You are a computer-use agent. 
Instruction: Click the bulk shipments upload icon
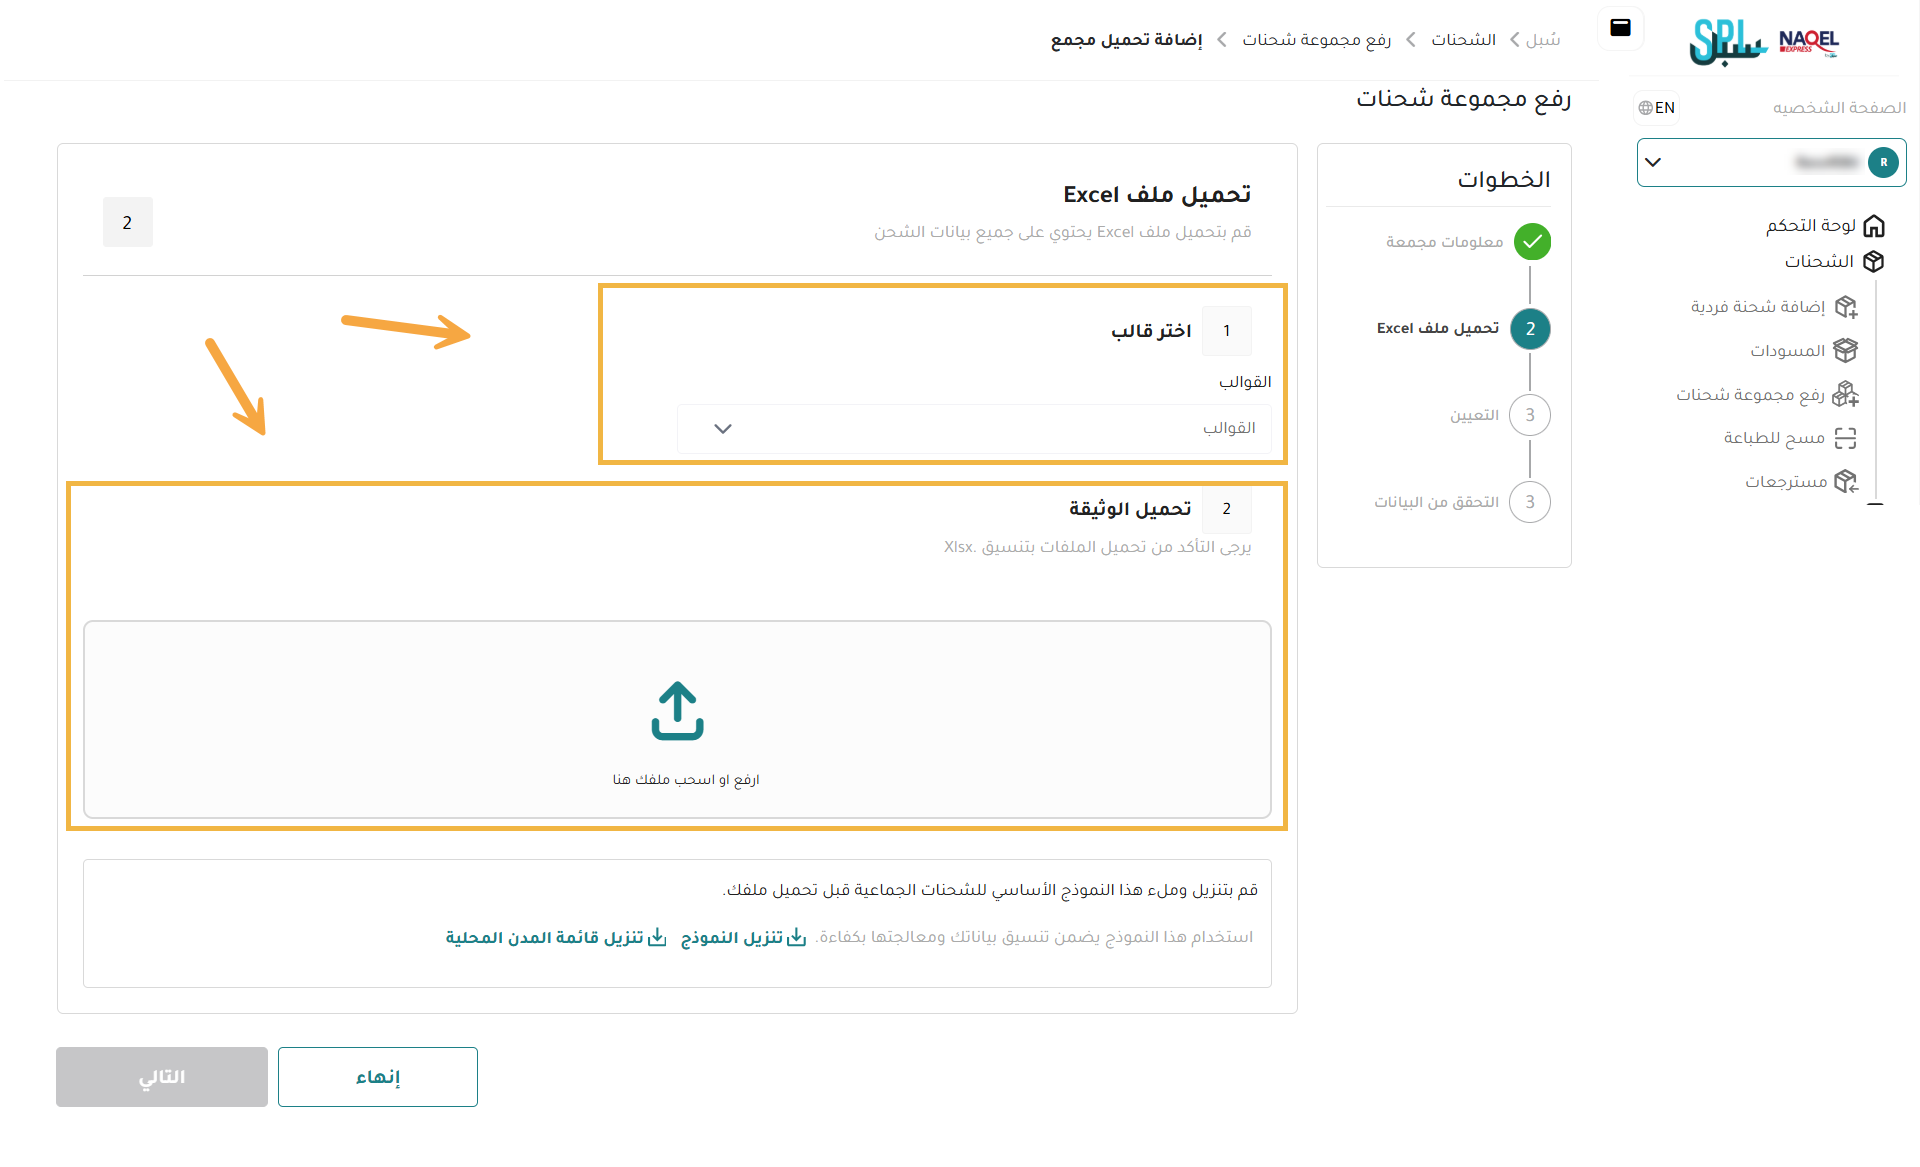pyautogui.click(x=1846, y=395)
